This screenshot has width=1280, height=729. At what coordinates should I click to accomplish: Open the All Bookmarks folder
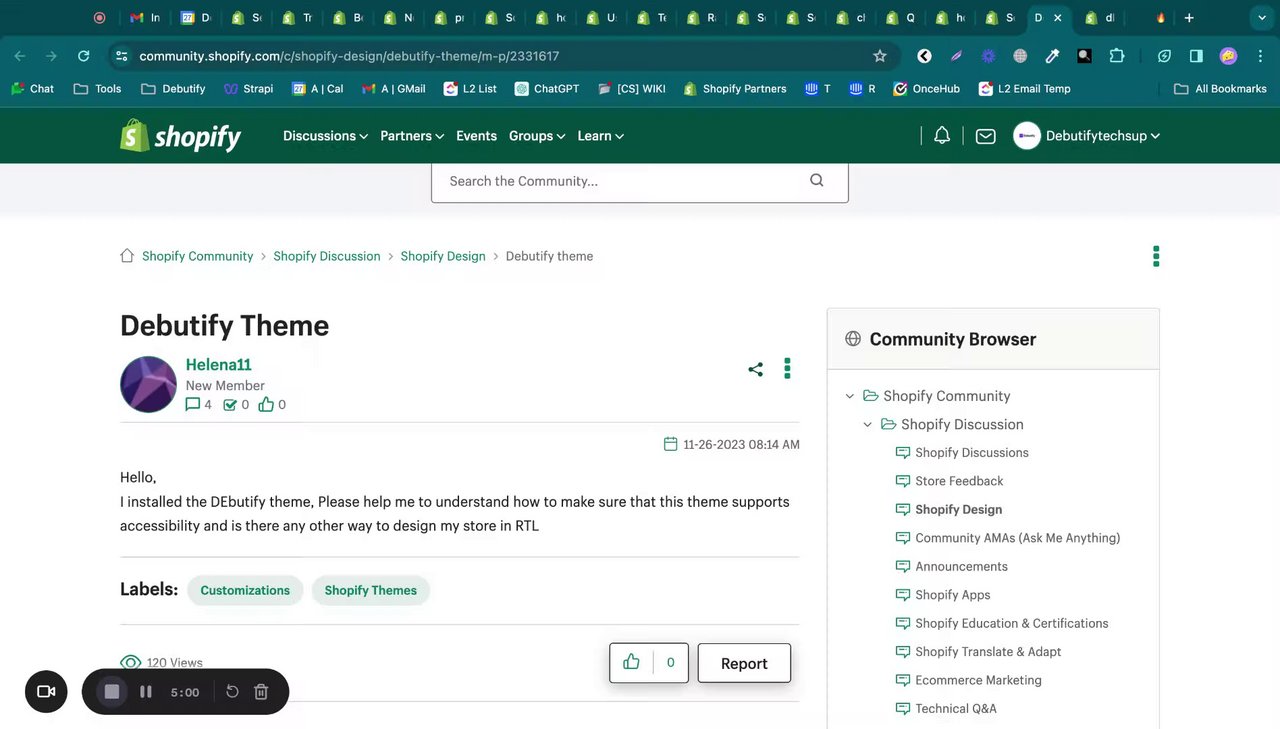coord(1220,89)
